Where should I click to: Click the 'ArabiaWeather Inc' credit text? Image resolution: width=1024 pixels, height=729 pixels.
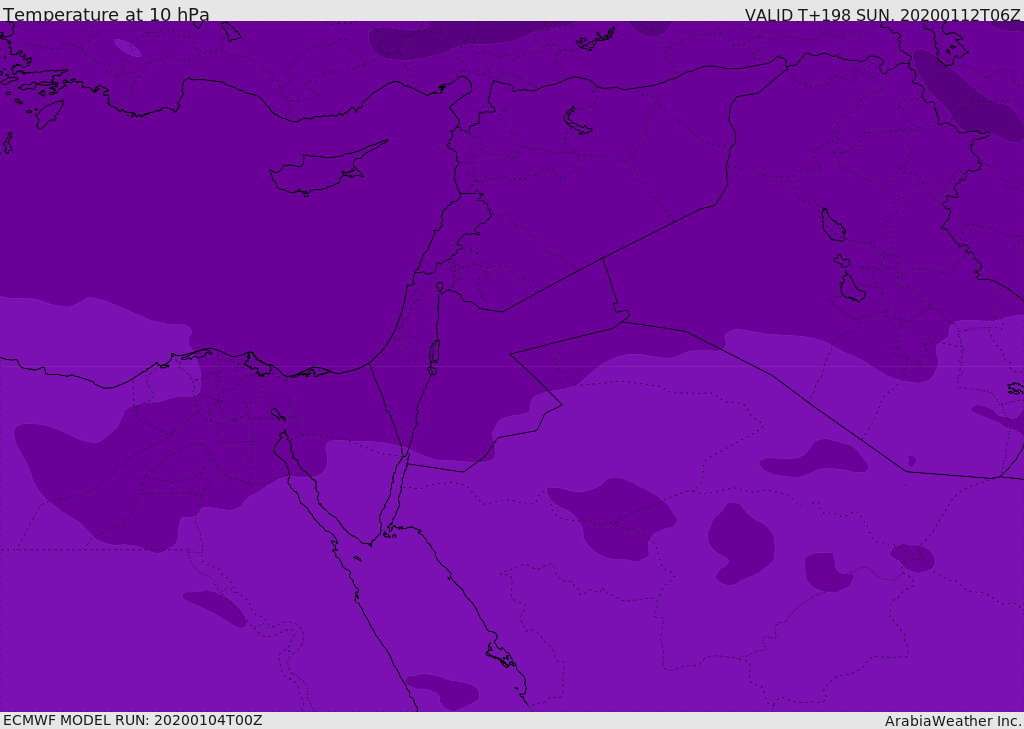pyautogui.click(x=952, y=721)
